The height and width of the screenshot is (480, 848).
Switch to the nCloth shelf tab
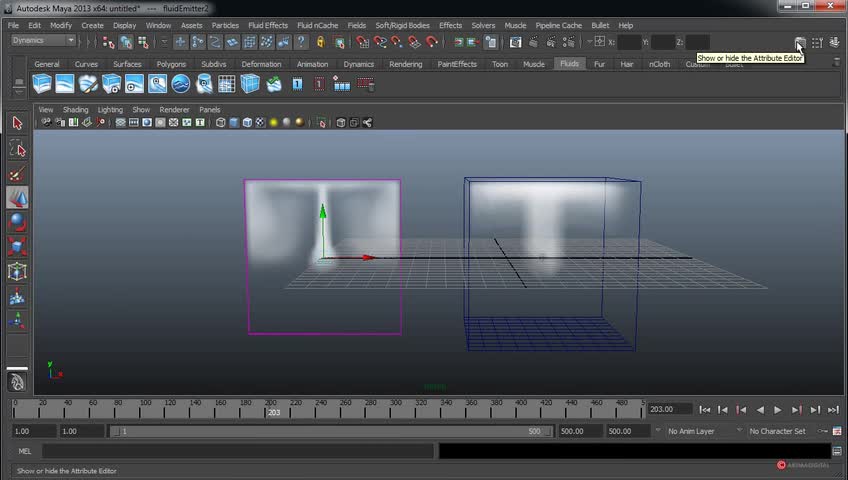pos(659,64)
